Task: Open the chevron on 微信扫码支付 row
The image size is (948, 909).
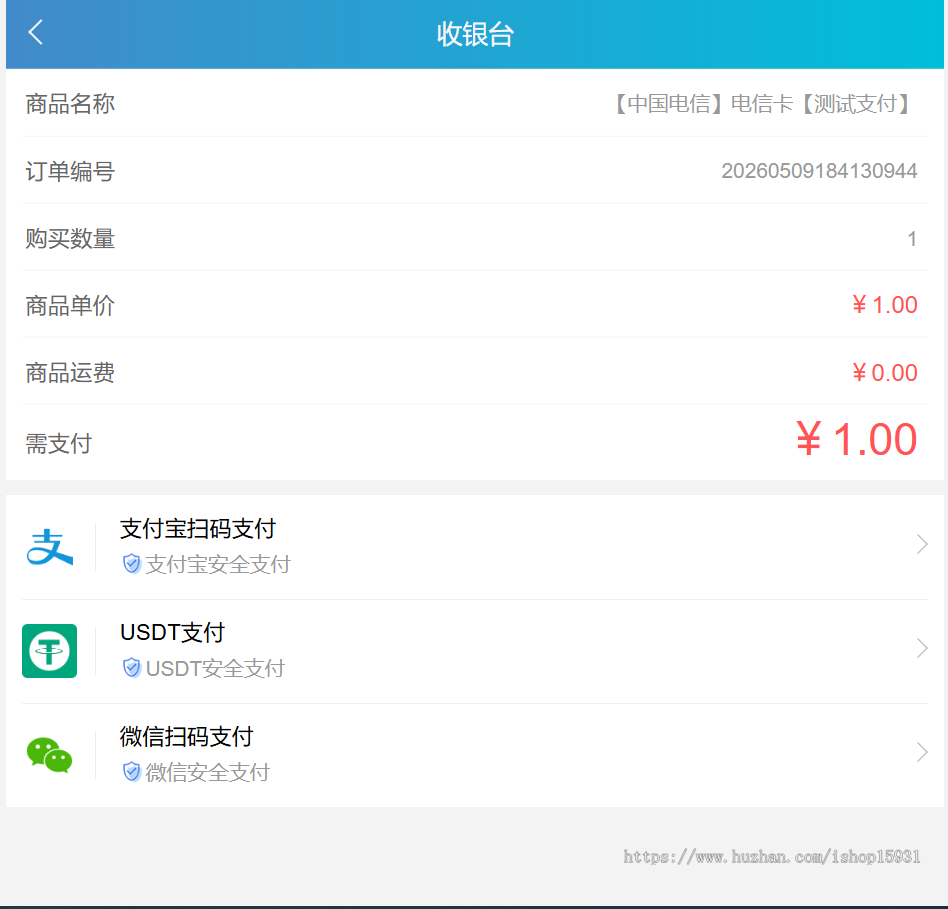Action: click(x=922, y=752)
